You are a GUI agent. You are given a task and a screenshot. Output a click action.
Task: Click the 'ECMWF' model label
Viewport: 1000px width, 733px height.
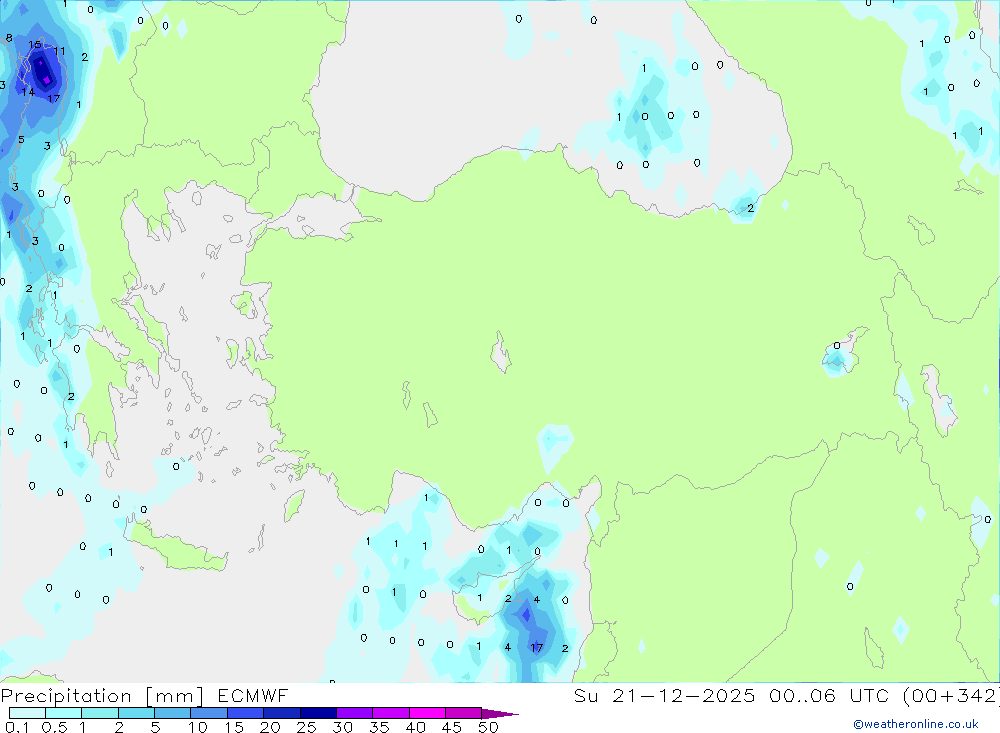tap(253, 696)
